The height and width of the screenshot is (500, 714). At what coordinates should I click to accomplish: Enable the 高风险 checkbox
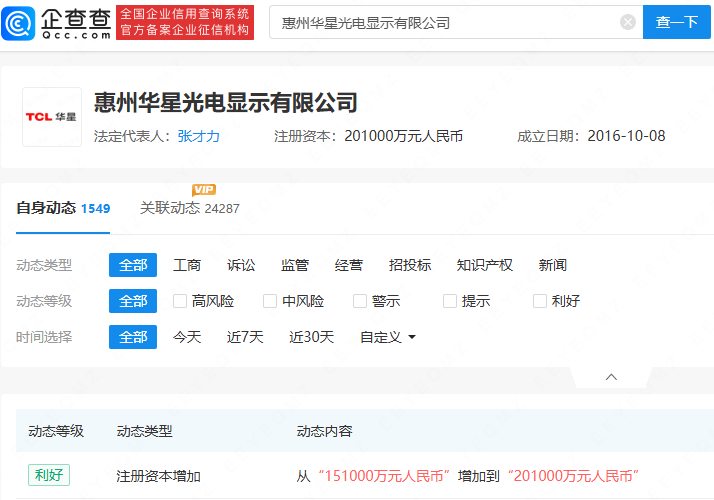tap(180, 301)
